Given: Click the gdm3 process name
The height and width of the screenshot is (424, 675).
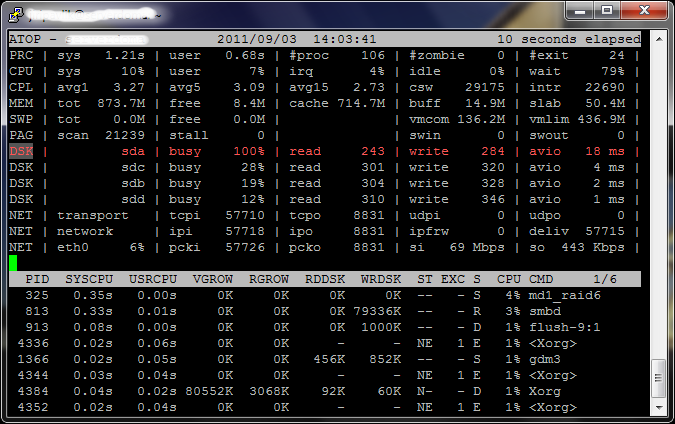Looking at the screenshot, I should tap(545, 359).
